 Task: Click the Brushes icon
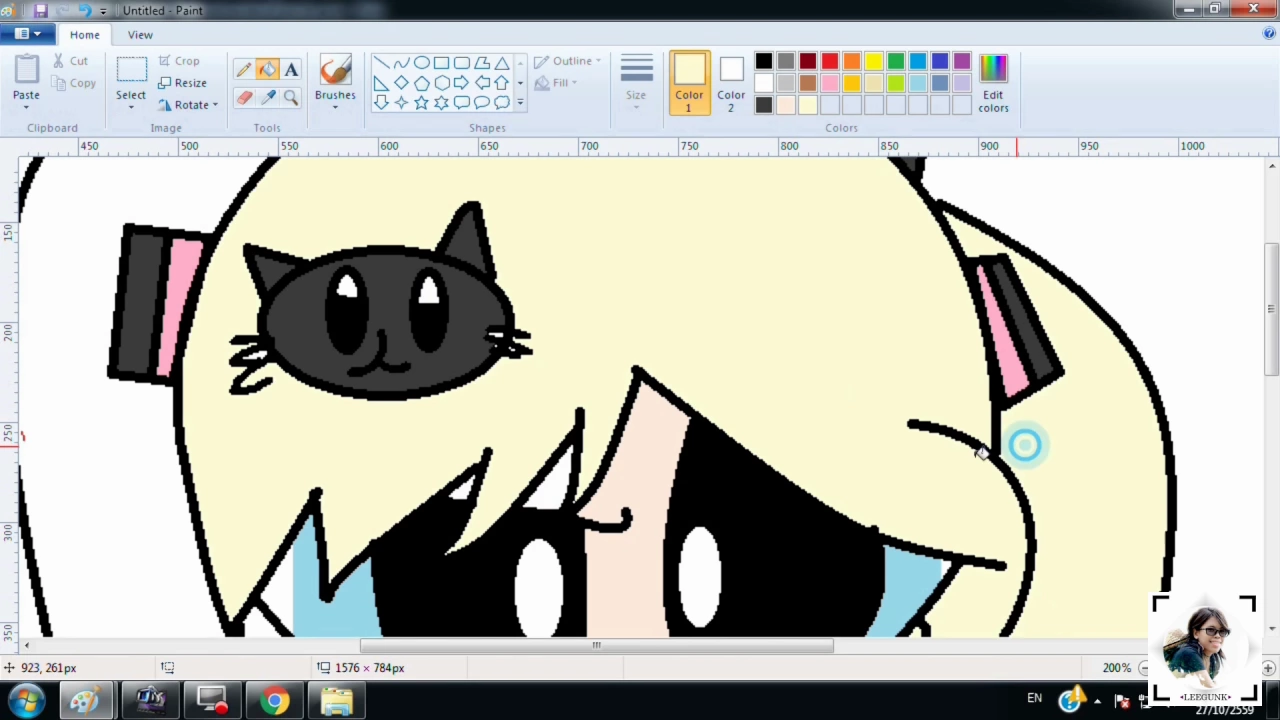(335, 70)
